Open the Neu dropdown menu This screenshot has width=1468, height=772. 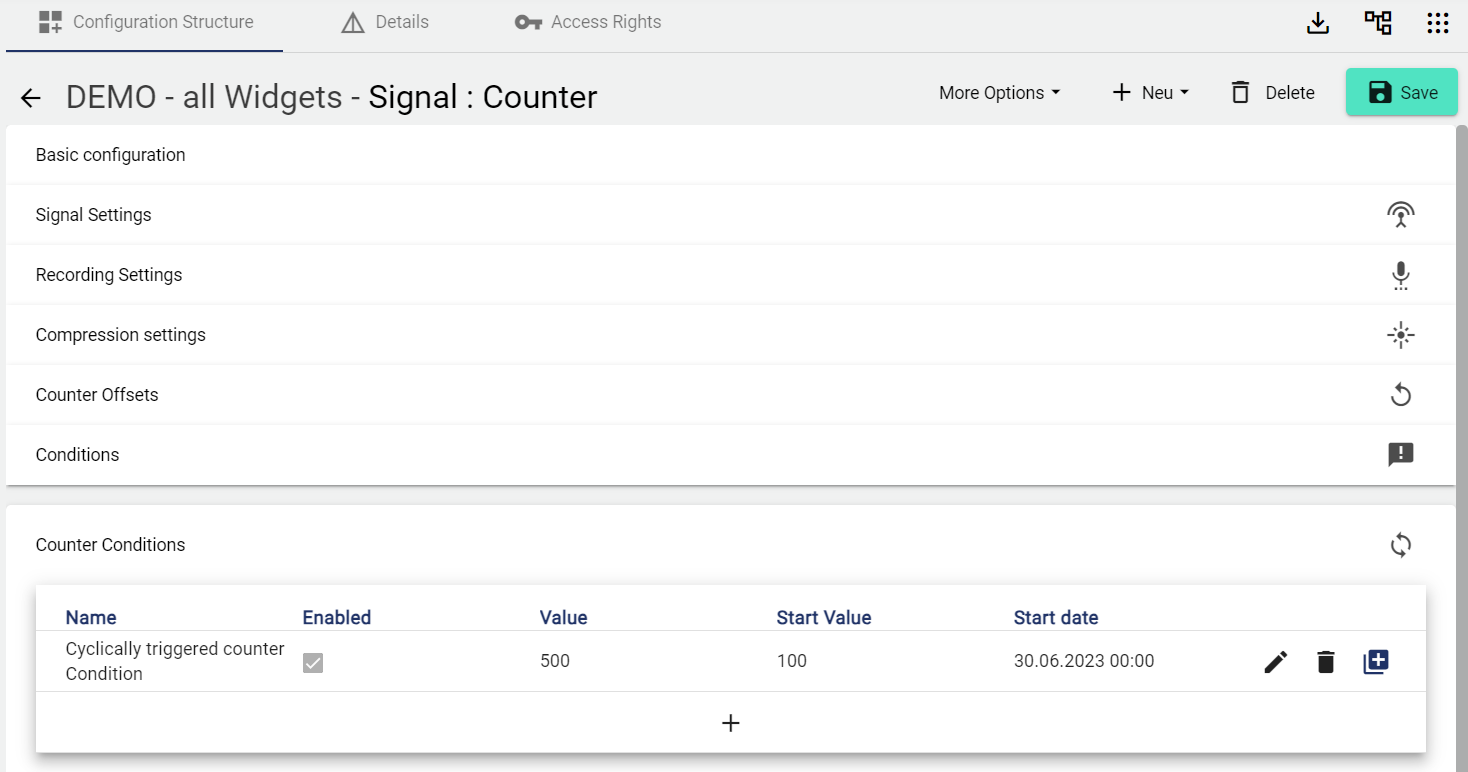point(1150,93)
